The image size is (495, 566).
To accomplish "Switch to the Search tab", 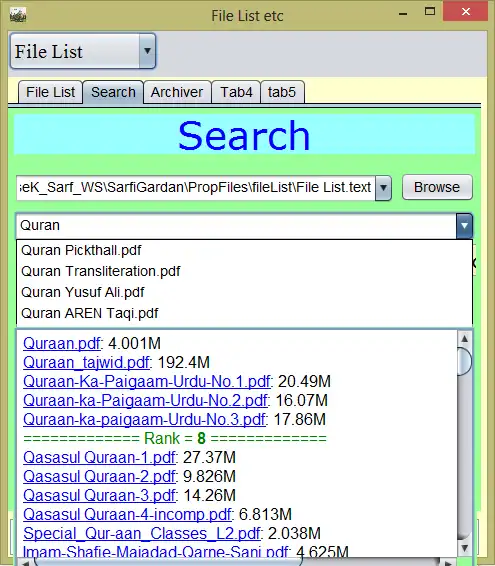I will 113,92.
